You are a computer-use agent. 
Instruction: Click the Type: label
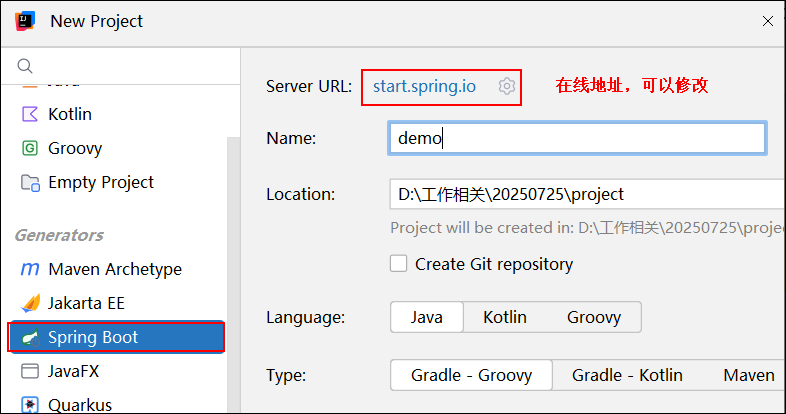click(x=286, y=375)
